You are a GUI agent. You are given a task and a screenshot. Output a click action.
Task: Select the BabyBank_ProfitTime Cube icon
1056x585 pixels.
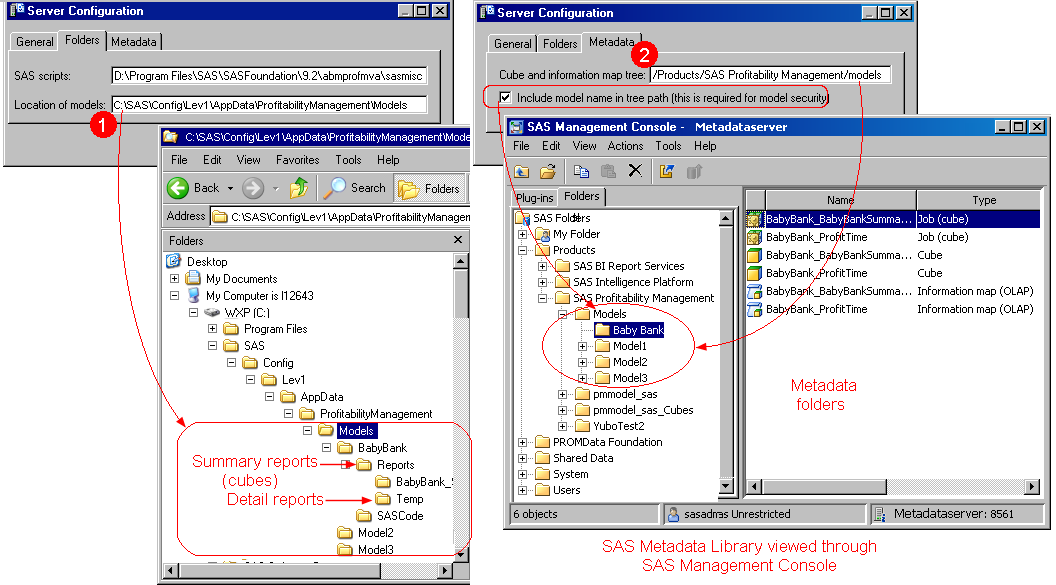(755, 273)
